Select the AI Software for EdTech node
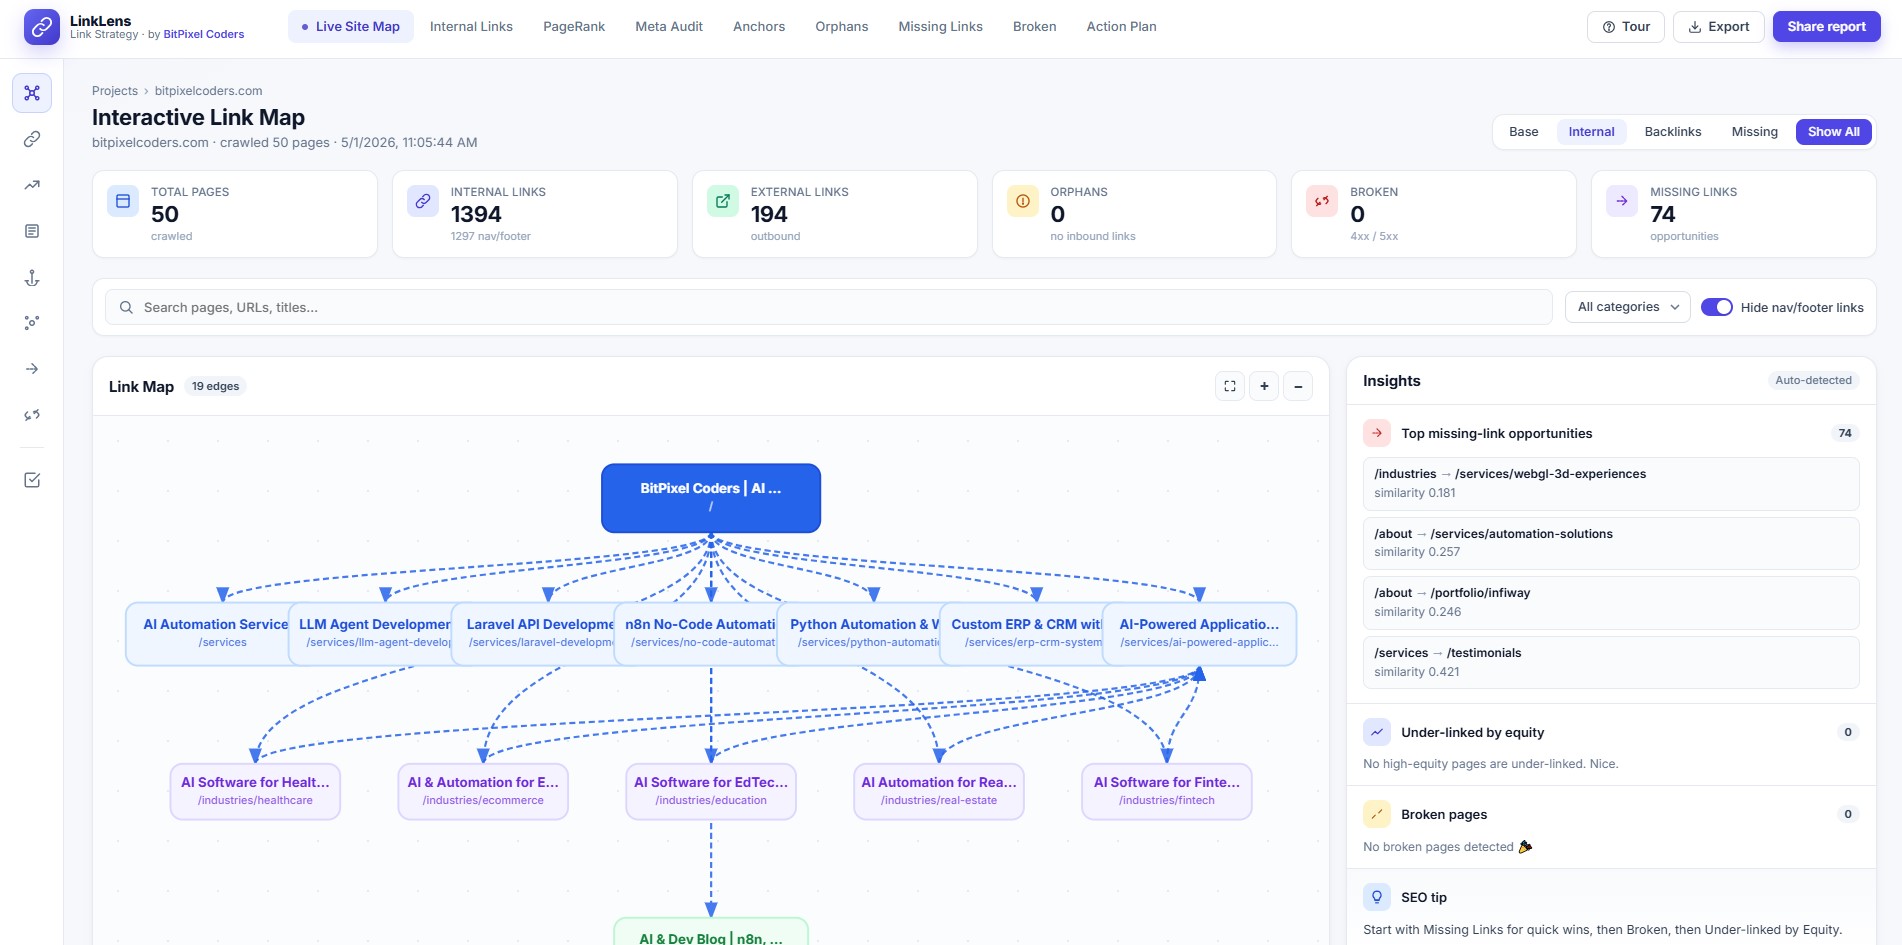This screenshot has width=1902, height=945. pos(711,792)
